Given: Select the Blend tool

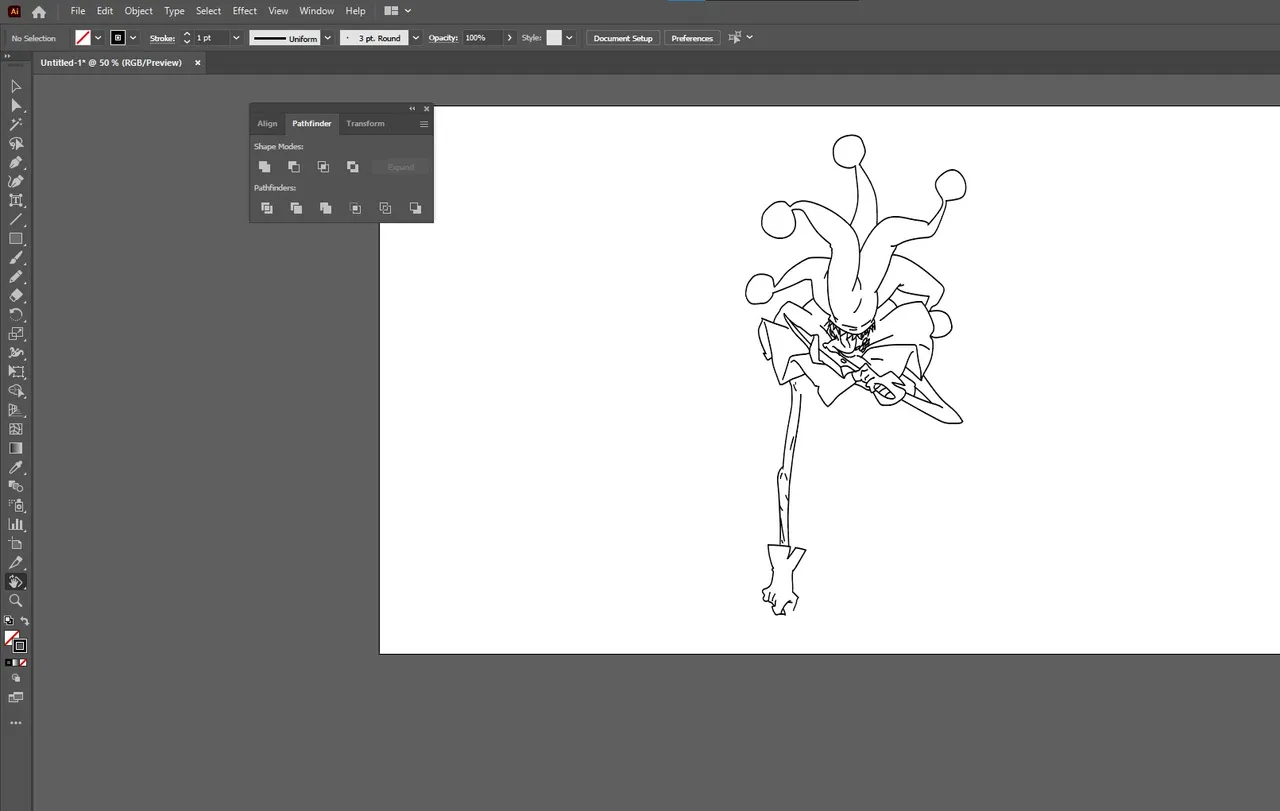Looking at the screenshot, I should tap(16, 486).
